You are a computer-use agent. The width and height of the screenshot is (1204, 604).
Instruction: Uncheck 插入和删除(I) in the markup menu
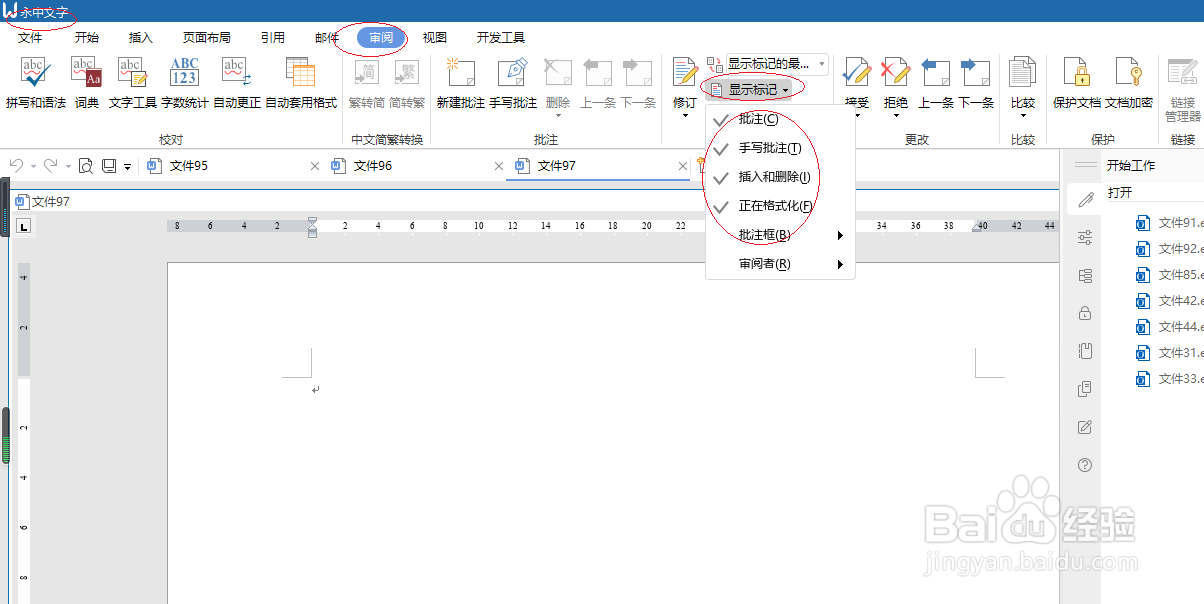coord(780,177)
